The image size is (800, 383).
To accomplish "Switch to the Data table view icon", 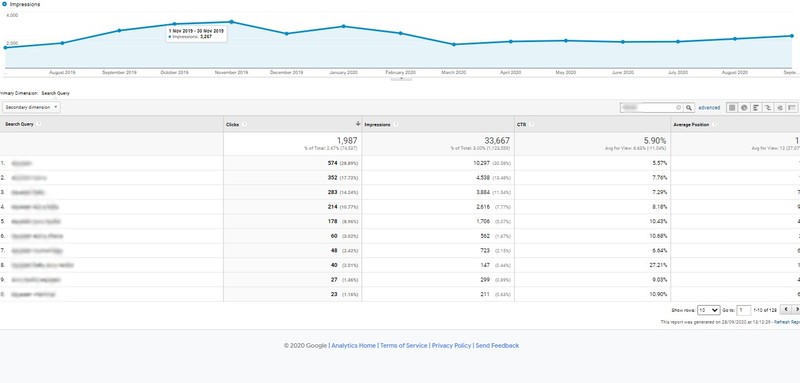I will 732,108.
